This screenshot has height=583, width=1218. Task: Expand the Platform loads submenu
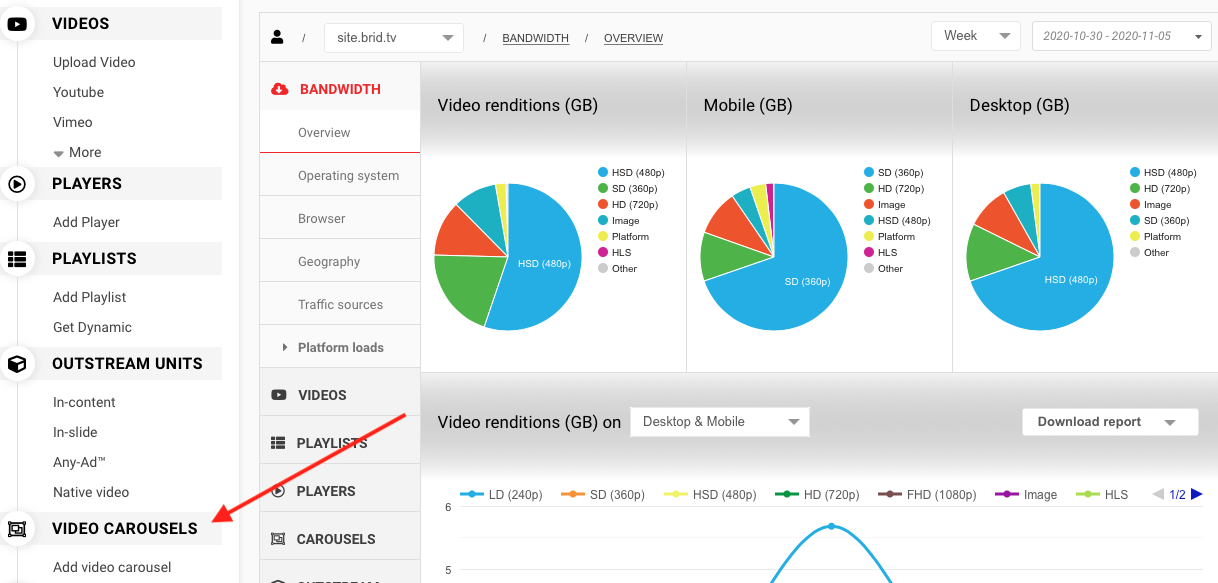tap(339, 347)
